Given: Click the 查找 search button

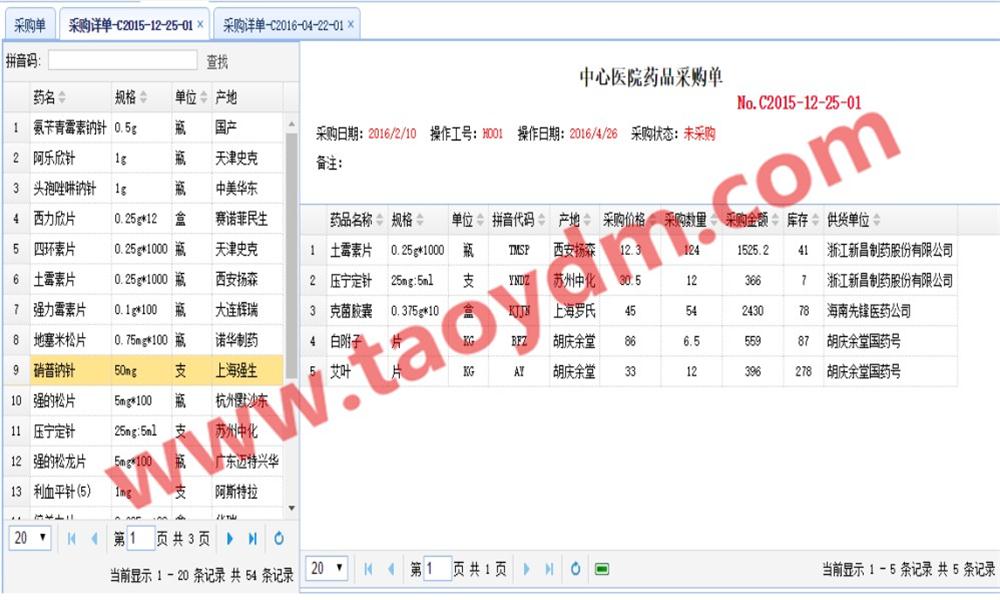Looking at the screenshot, I should coord(217,62).
